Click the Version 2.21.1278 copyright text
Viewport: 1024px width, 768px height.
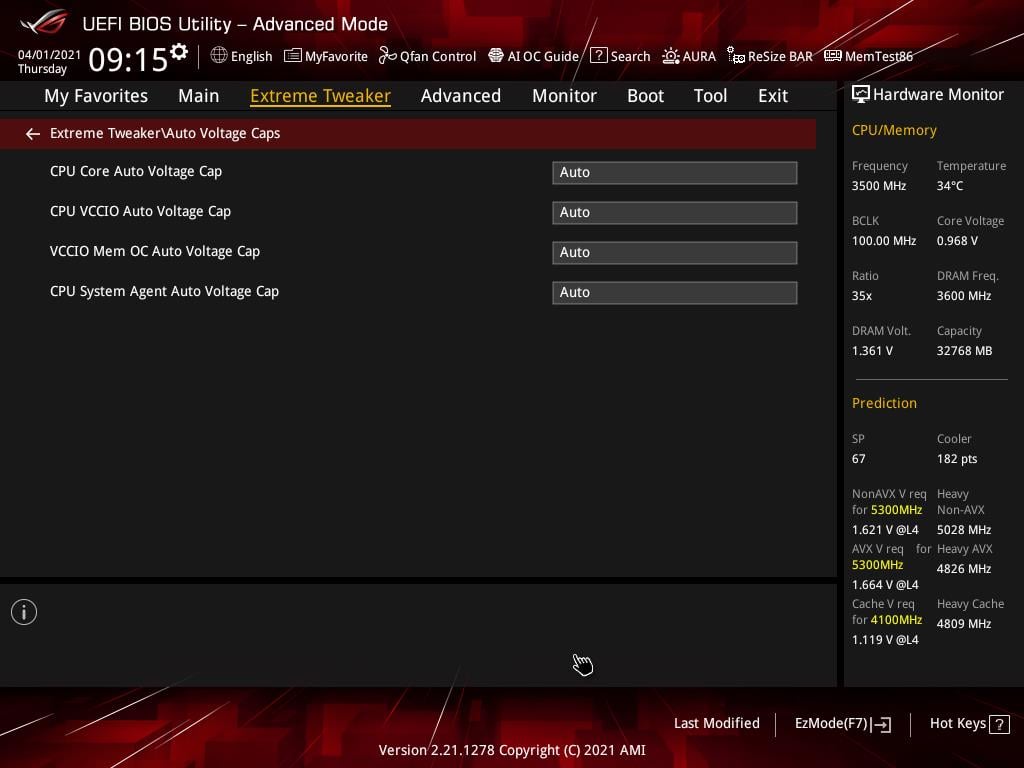pyautogui.click(x=512, y=750)
